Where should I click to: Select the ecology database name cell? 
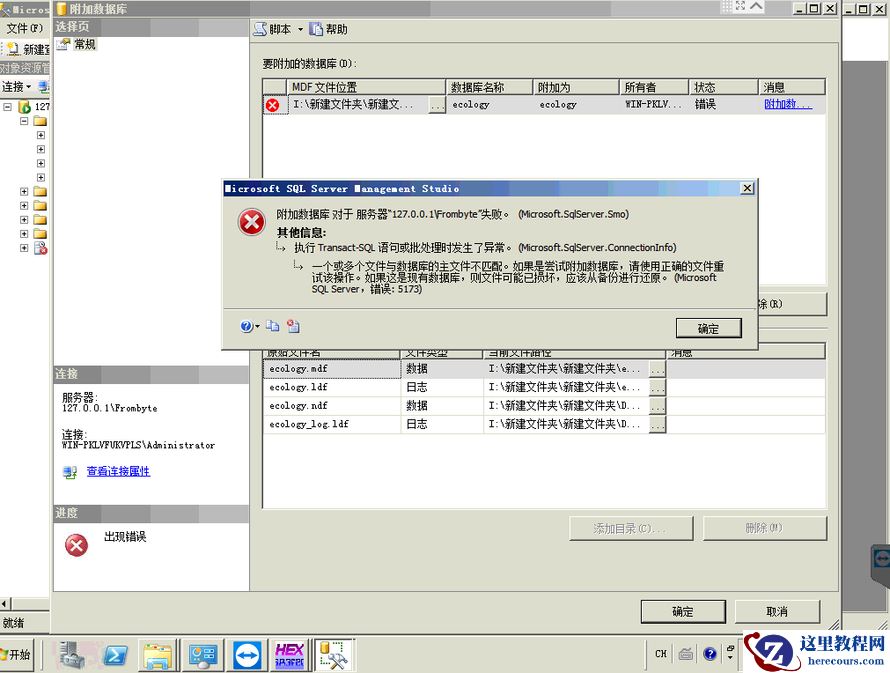coord(489,104)
